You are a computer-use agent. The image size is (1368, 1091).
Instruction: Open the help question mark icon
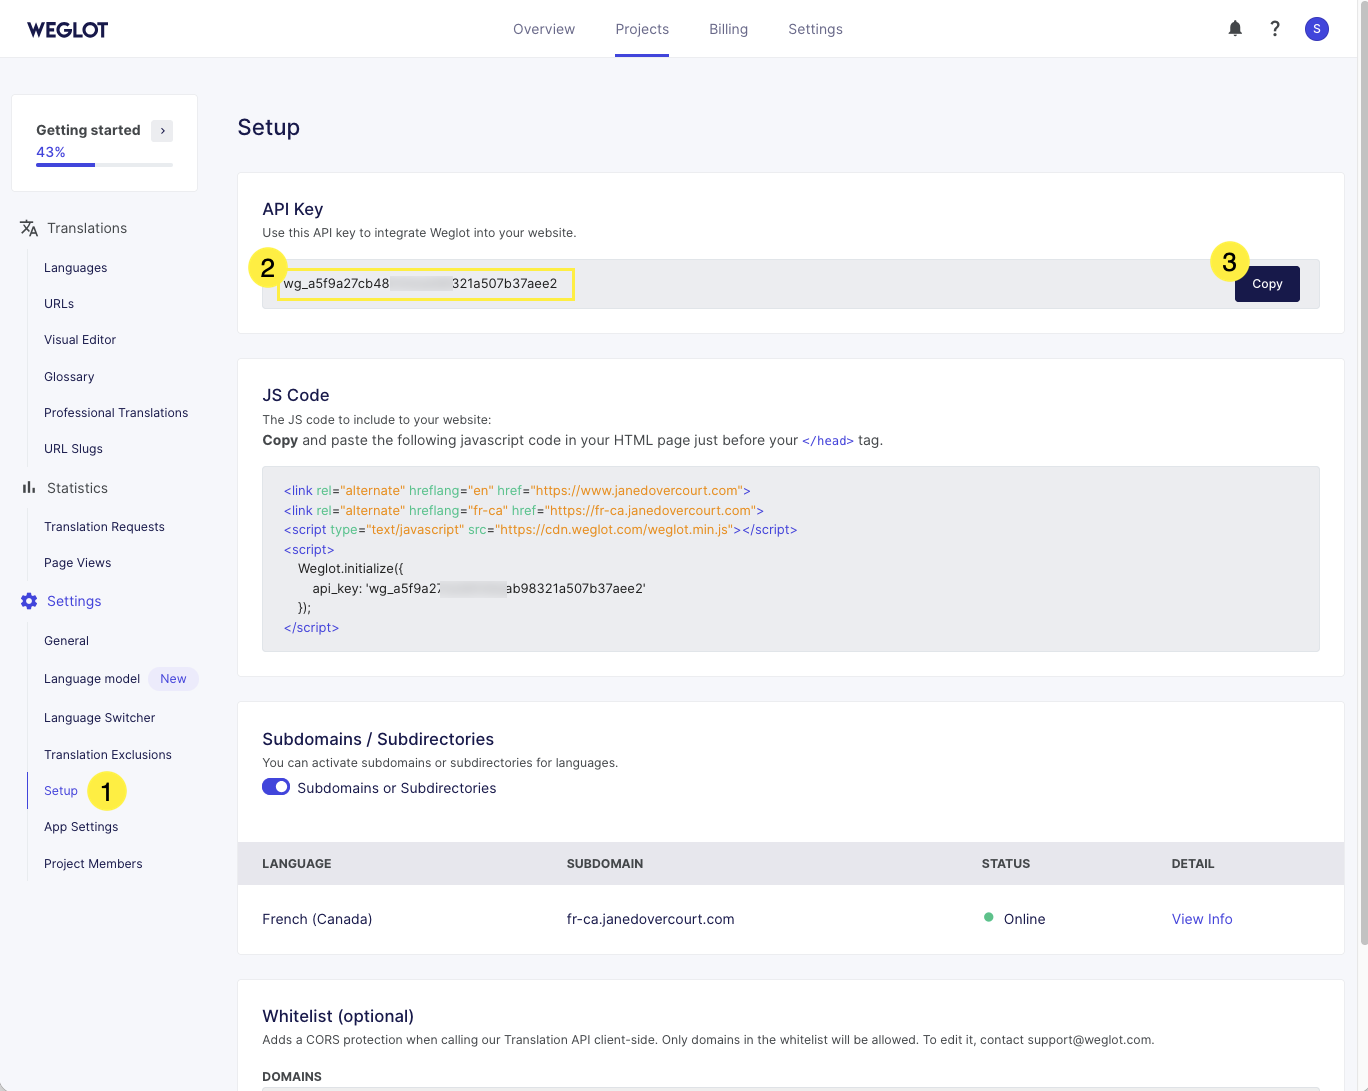click(x=1275, y=29)
